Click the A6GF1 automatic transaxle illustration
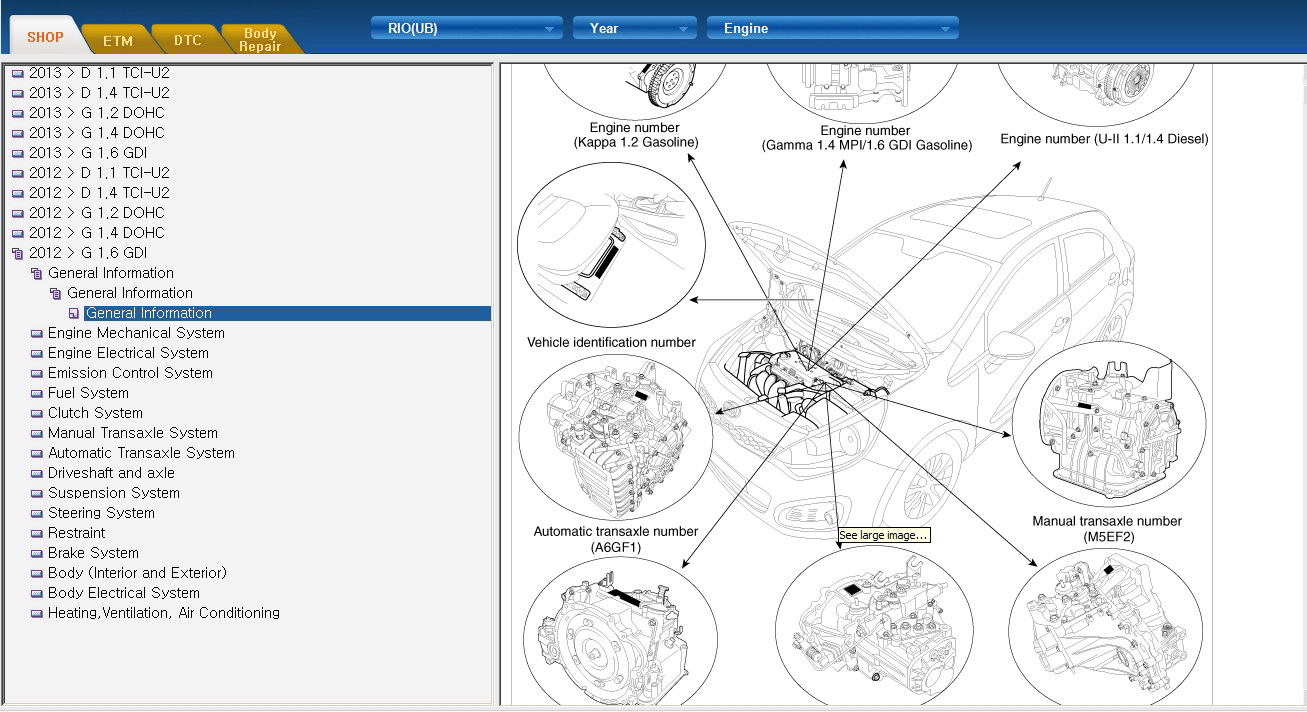This screenshot has width=1307, height=712. click(616, 437)
